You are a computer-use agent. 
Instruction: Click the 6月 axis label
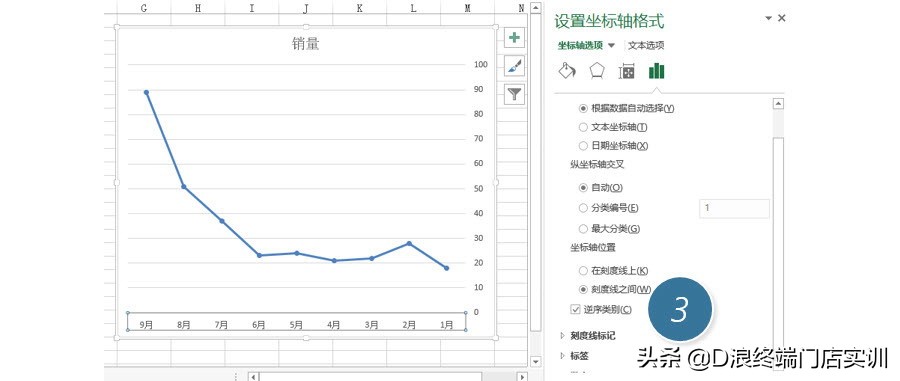[x=259, y=325]
